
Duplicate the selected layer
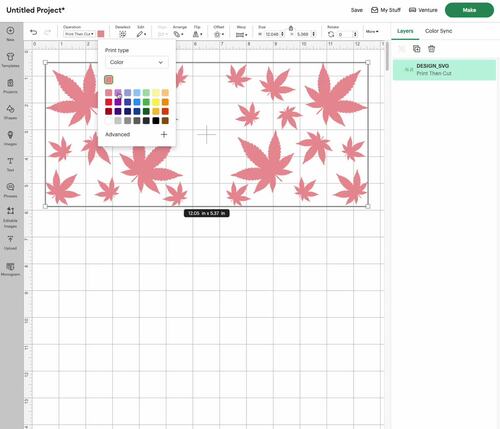point(416,49)
